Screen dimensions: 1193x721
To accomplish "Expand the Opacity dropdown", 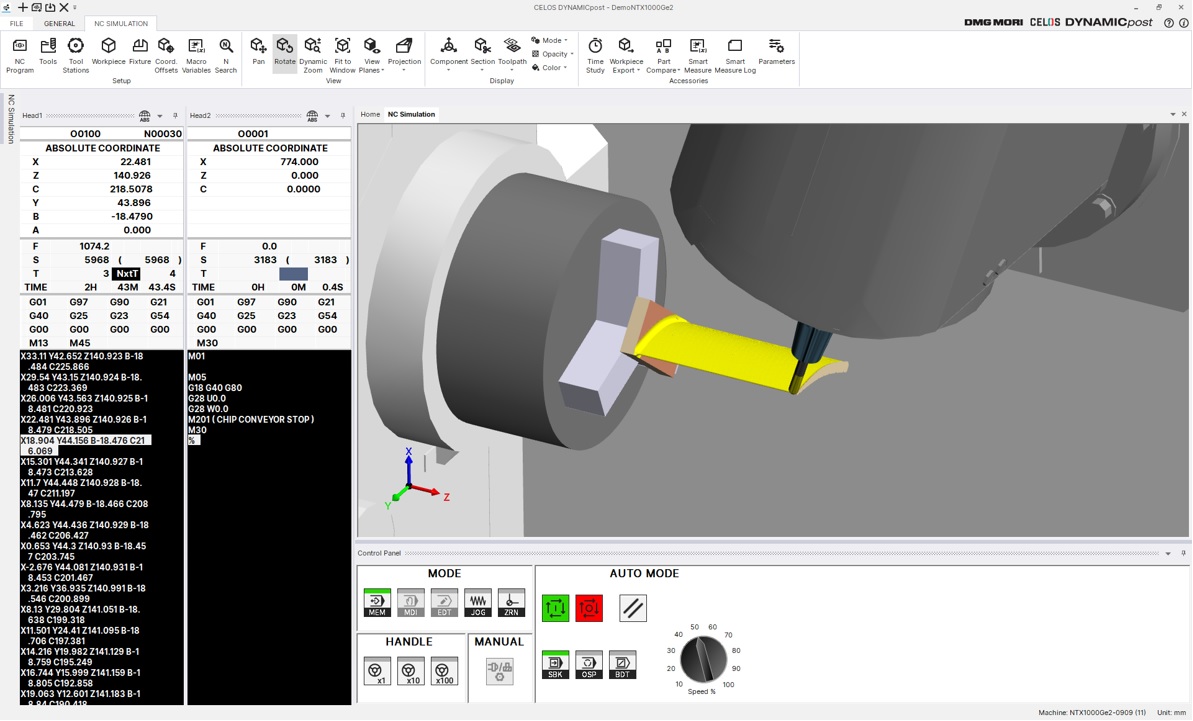I will click(552, 54).
